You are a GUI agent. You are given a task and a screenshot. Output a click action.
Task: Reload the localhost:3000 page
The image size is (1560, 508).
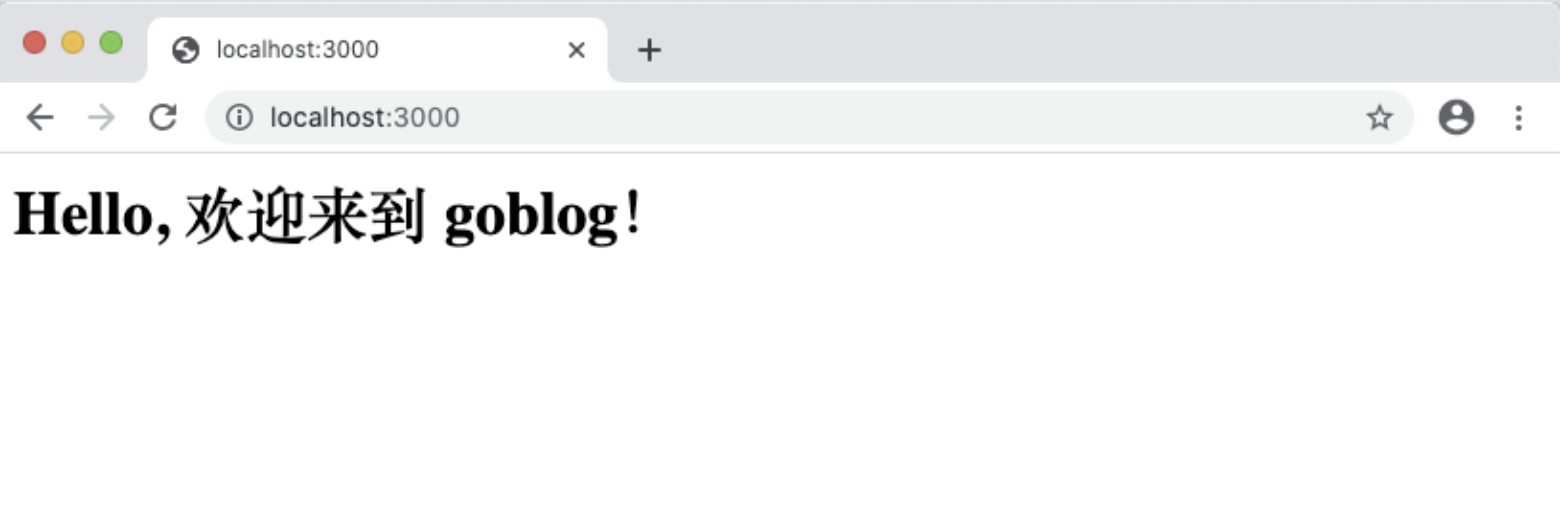click(x=162, y=118)
